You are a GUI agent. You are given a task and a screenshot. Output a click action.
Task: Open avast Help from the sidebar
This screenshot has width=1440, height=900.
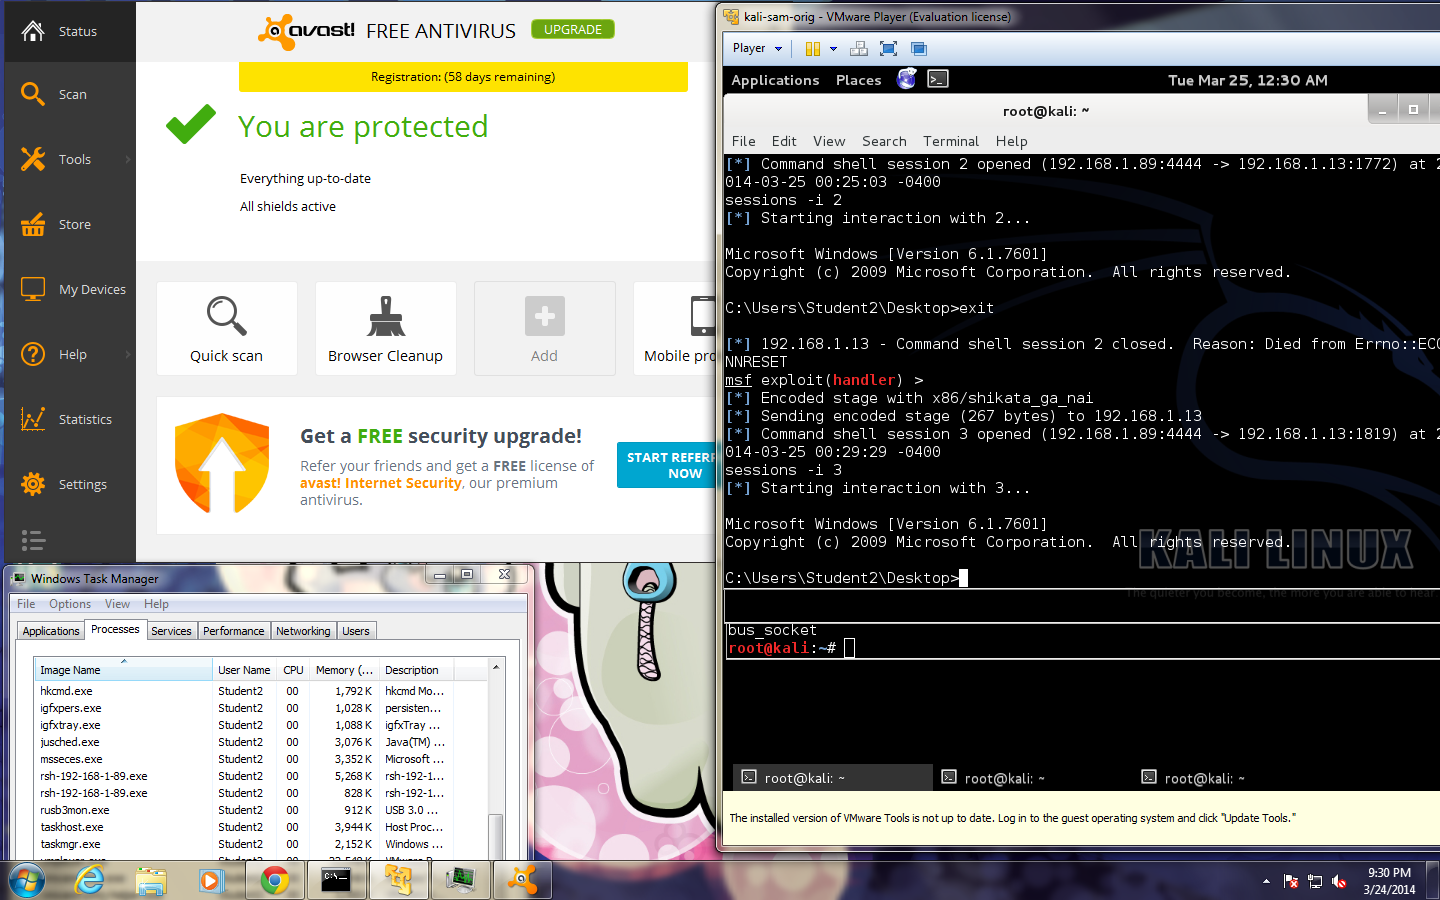point(70,354)
